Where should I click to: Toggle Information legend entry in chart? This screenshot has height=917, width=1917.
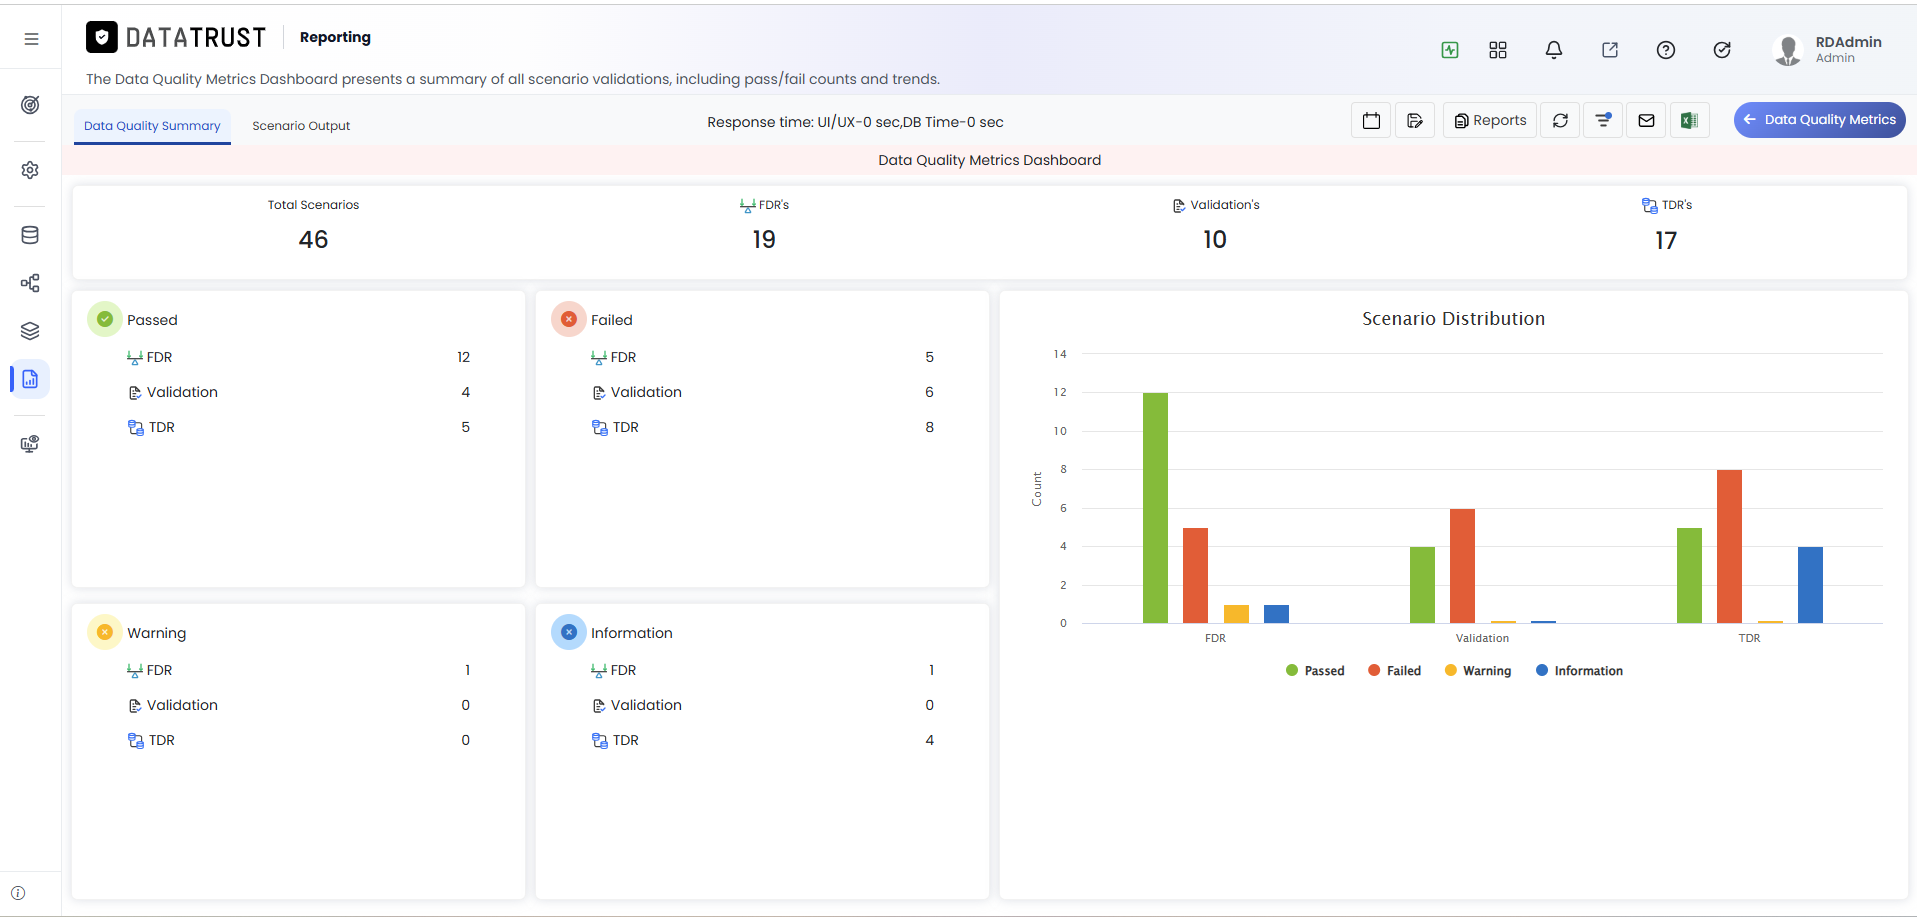tap(1579, 671)
